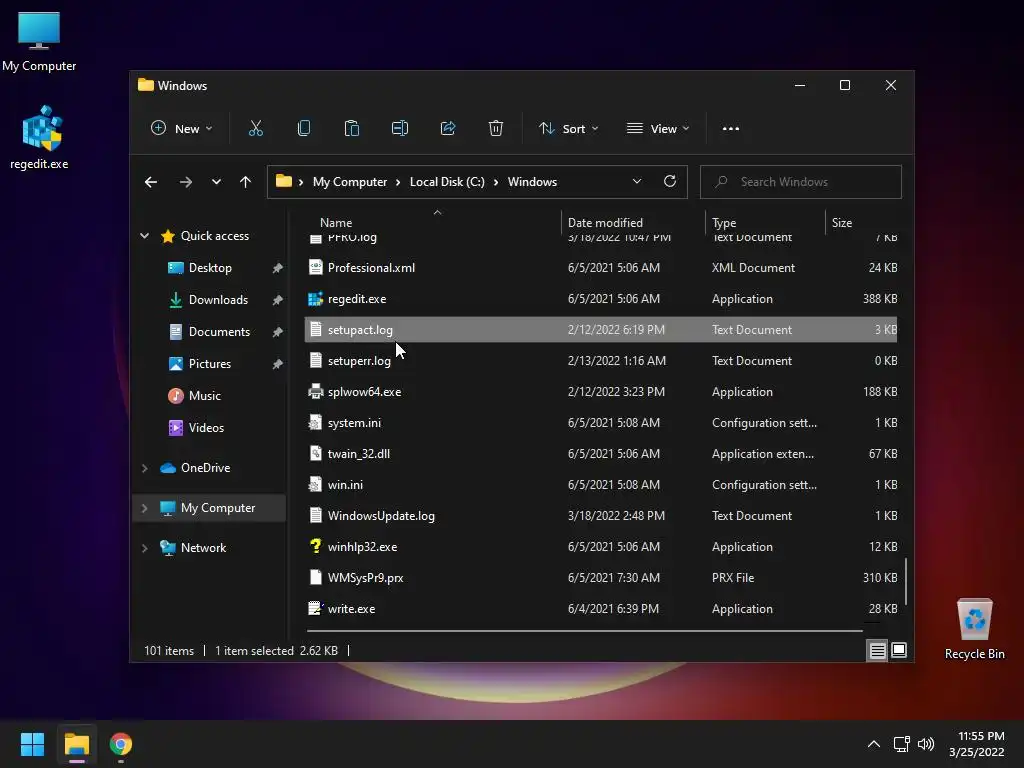Go up one folder level arrow
Image resolution: width=1024 pixels, height=768 pixels.
(246, 182)
